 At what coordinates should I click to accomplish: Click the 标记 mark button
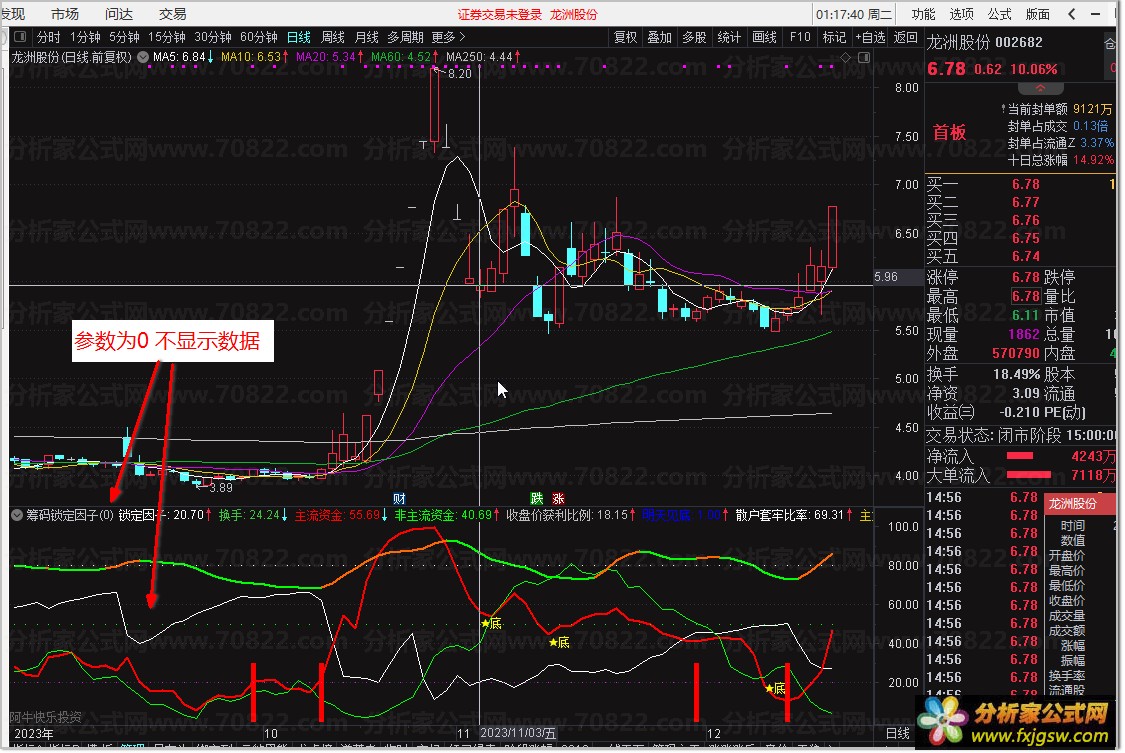[834, 37]
